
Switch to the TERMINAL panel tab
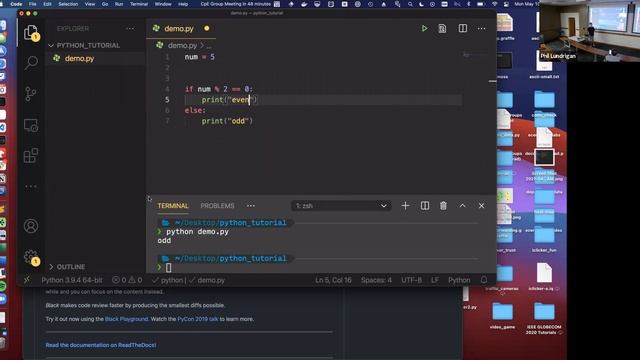[173, 206]
